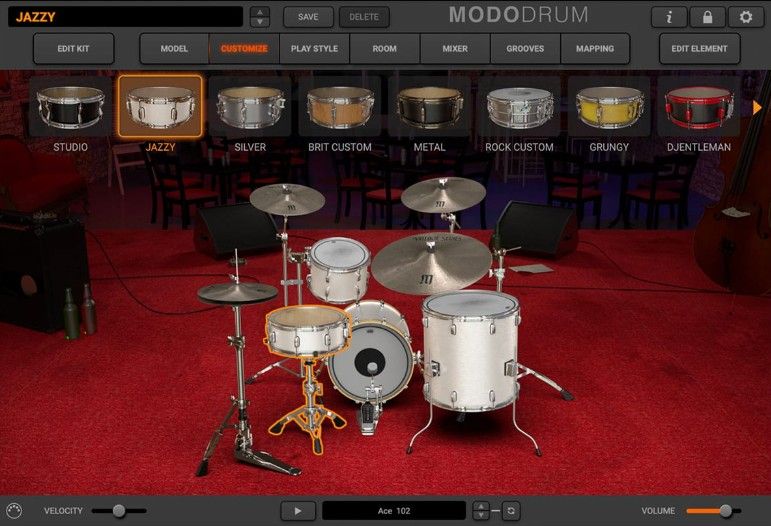This screenshot has height=526, width=771.
Task: Click the MIDI connector icon bottom-left
Action: (x=13, y=510)
